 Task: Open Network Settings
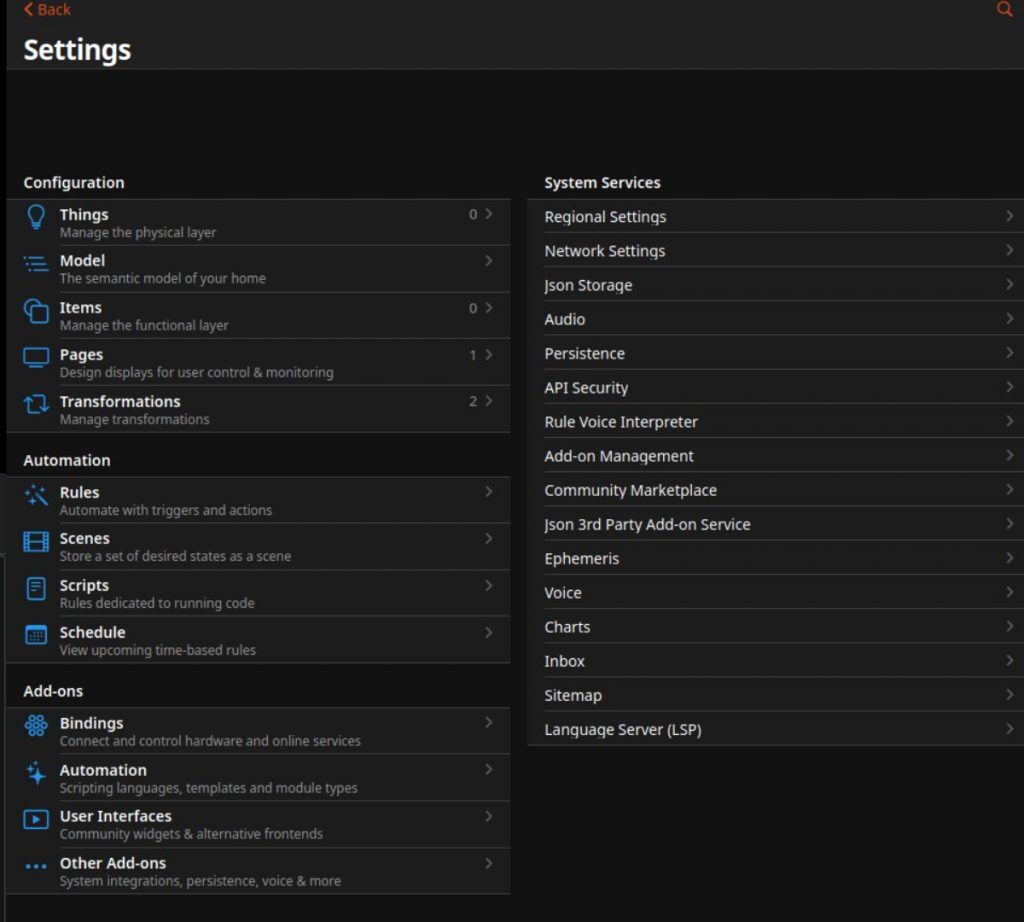pyautogui.click(x=605, y=251)
